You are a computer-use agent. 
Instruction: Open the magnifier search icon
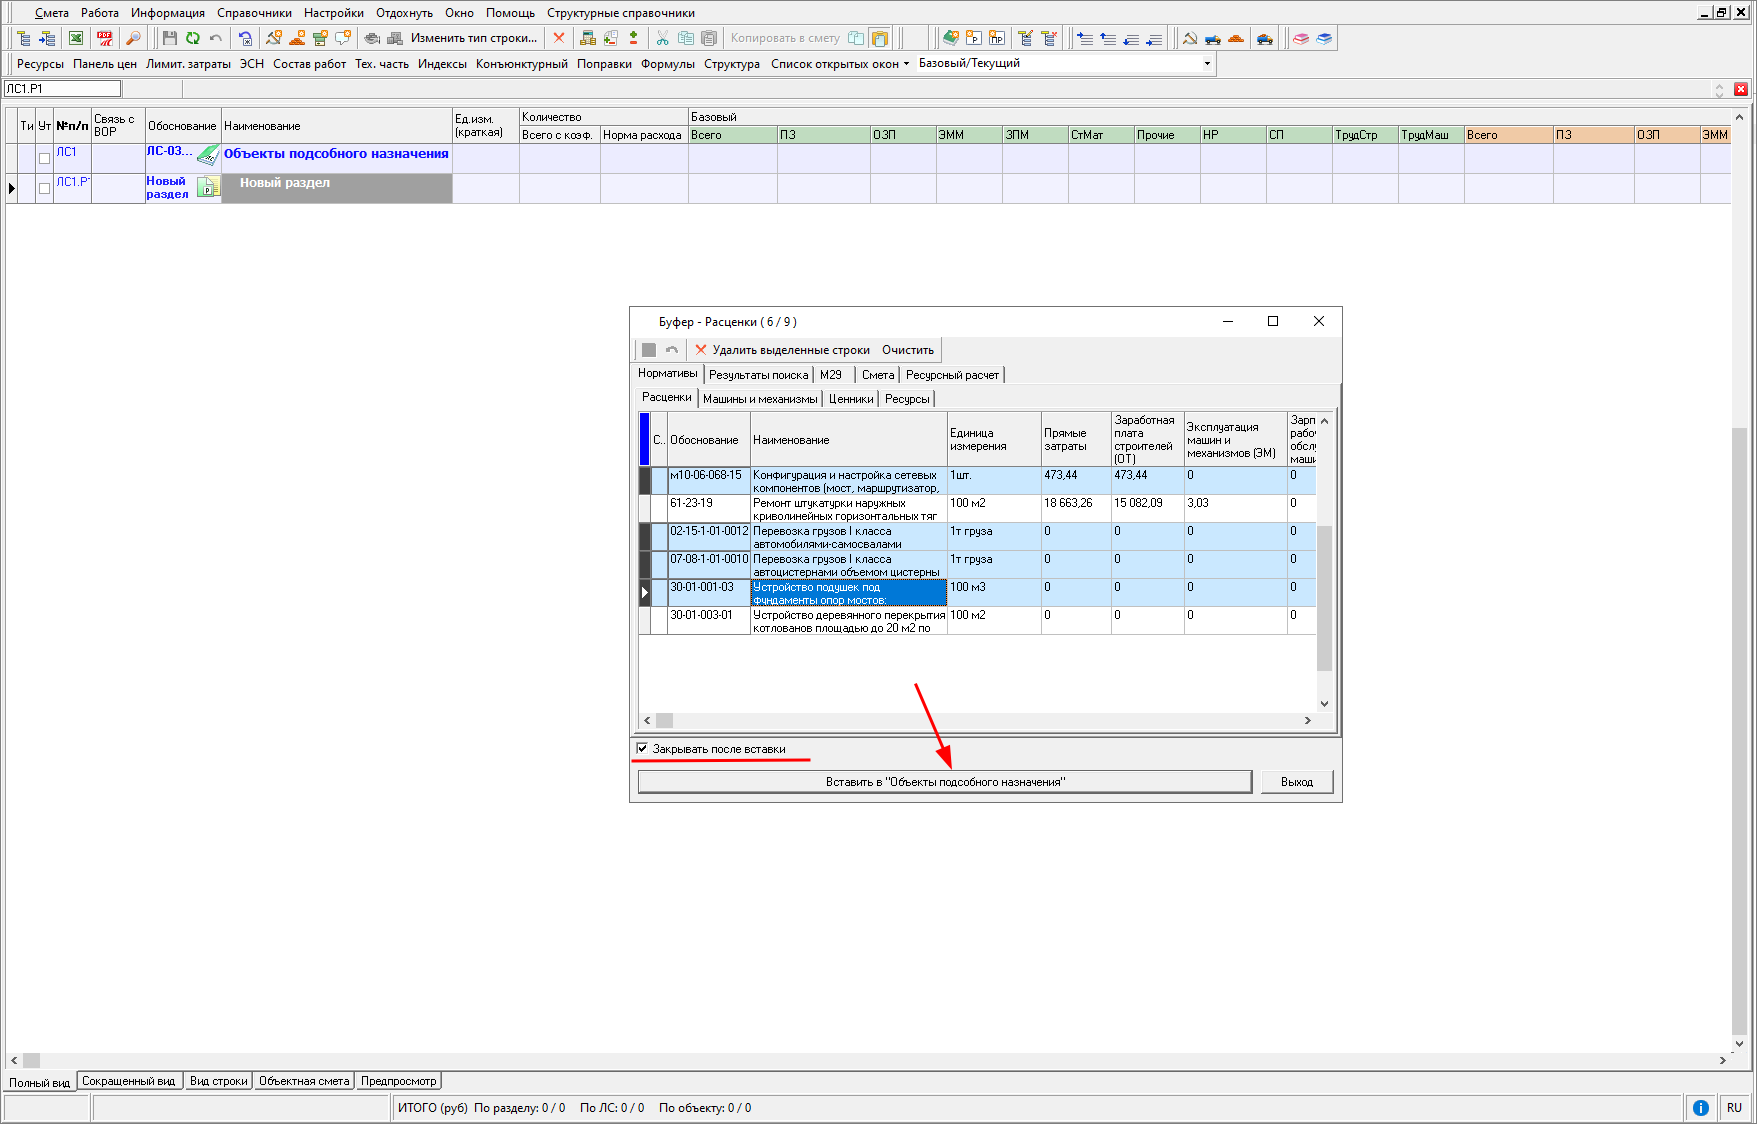[133, 38]
